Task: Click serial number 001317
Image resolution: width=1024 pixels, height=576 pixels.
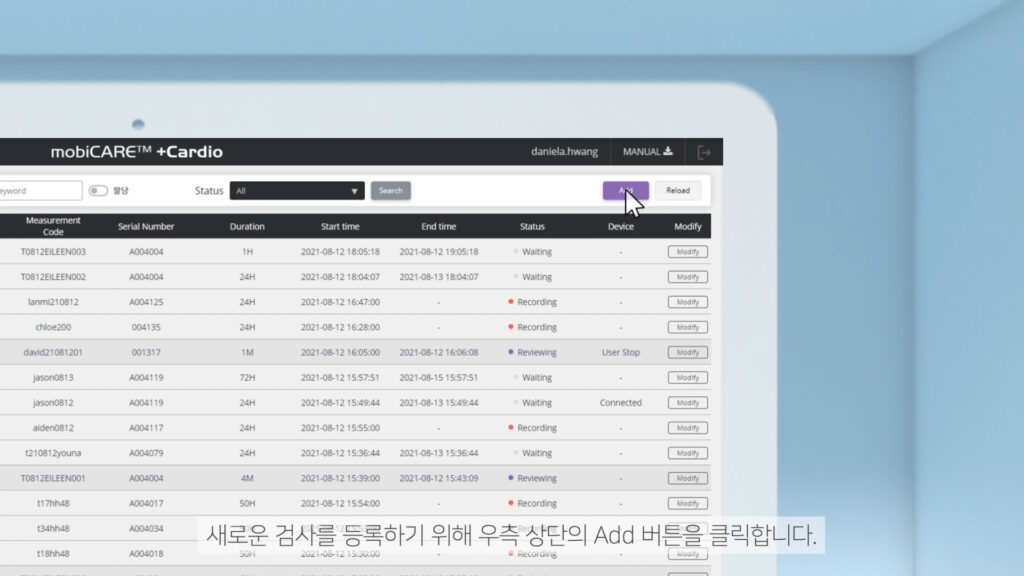Action: point(146,353)
